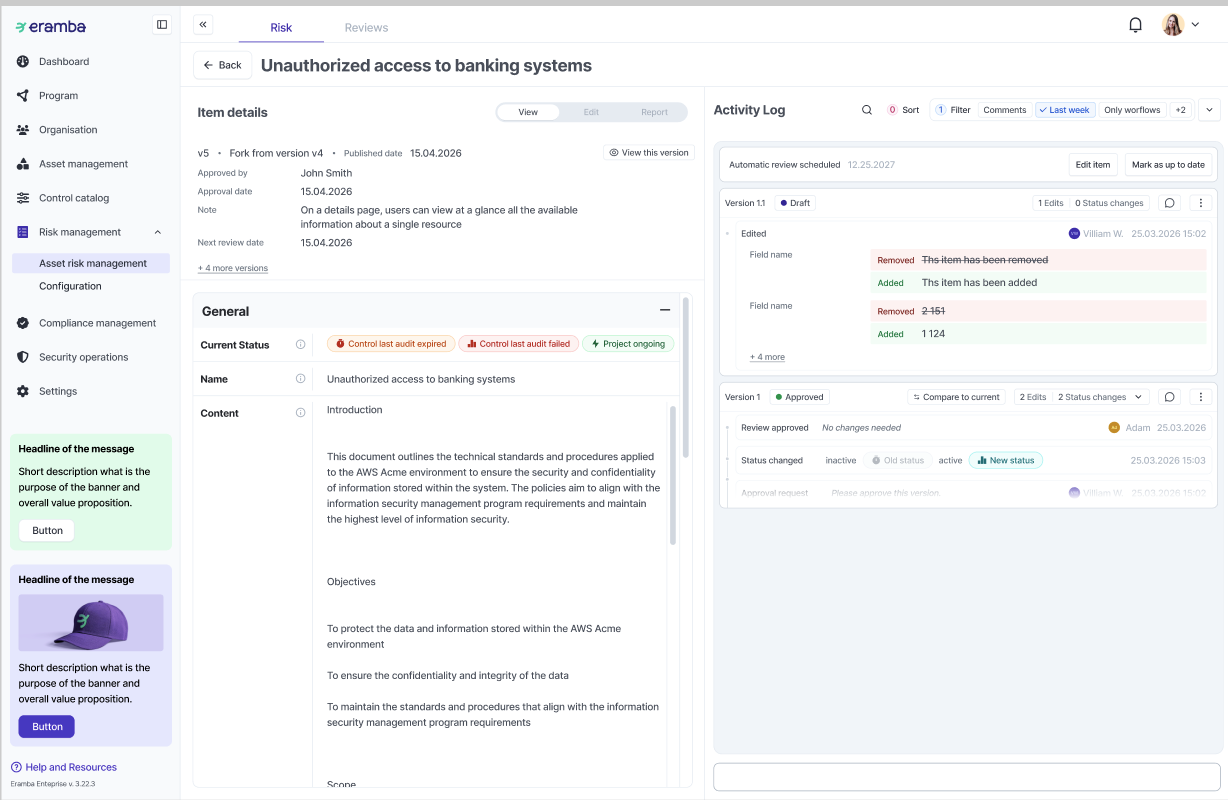Open comments on Version 1.1 draft

1169,203
